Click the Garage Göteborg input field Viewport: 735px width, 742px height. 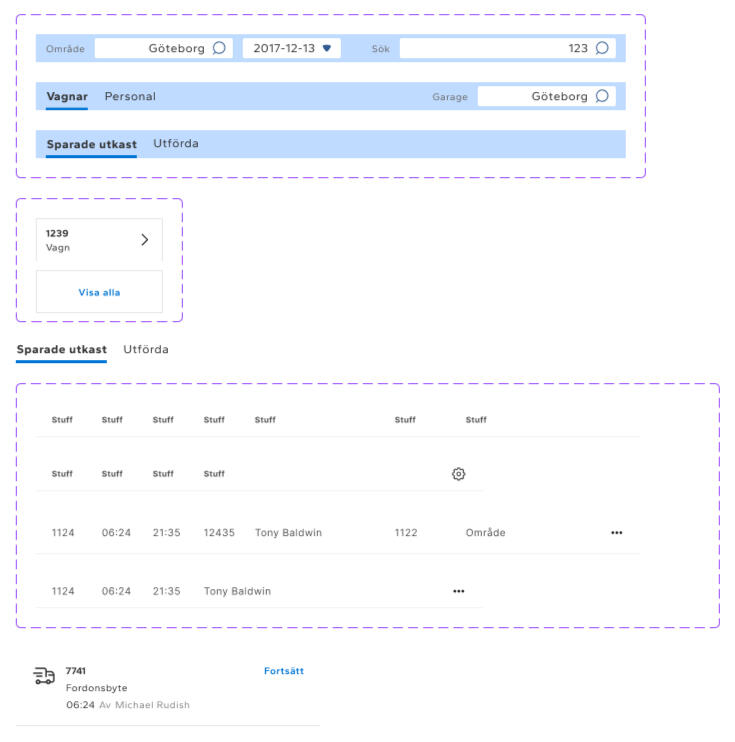point(535,97)
